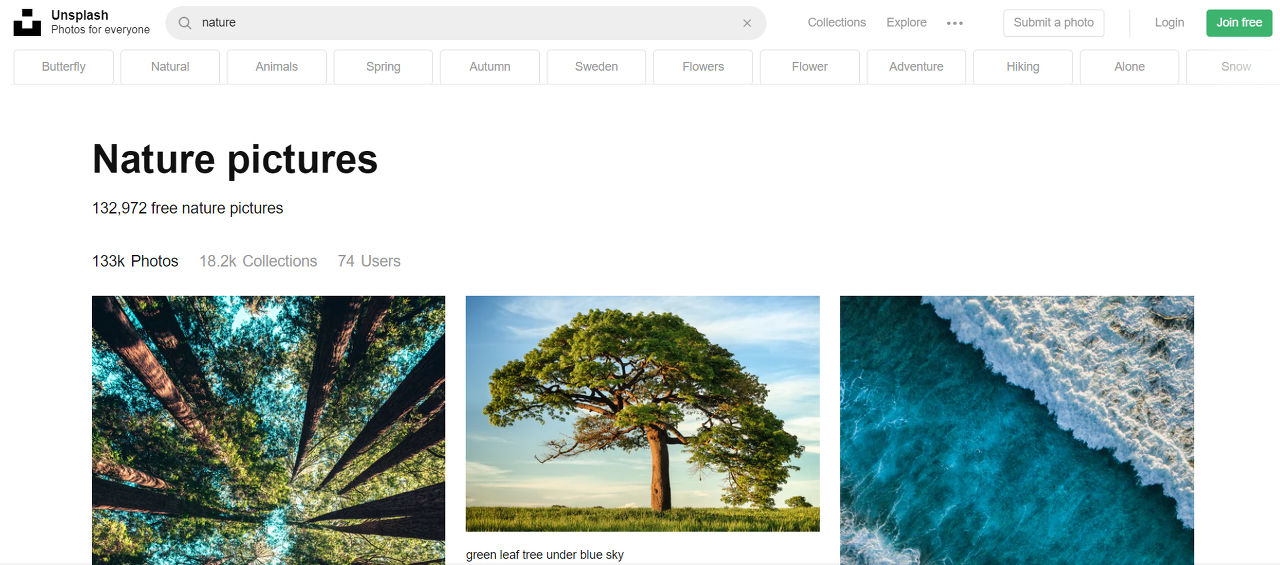Screen dimensions: 1280x565
Task: Click the faded Snow tag
Action: pos(1233,67)
